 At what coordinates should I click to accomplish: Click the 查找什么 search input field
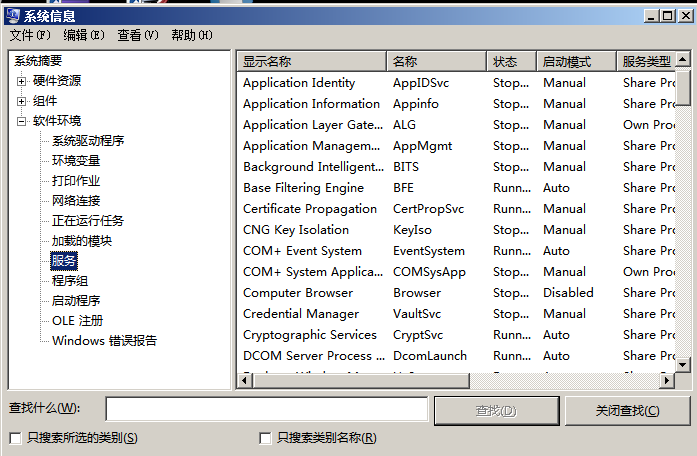click(267, 409)
